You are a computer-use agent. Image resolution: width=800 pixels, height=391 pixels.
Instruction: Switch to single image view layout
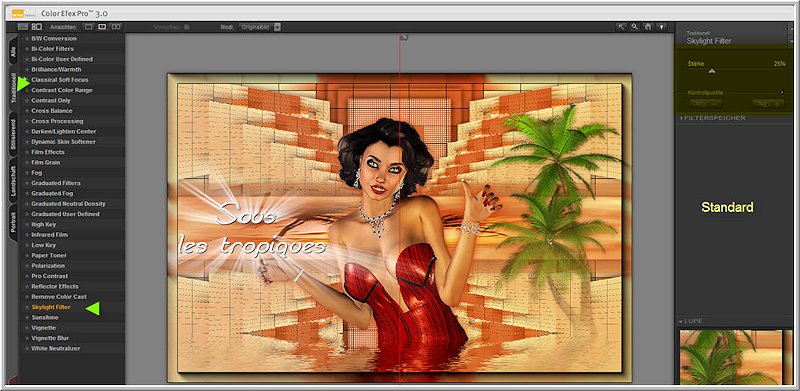[x=88, y=27]
